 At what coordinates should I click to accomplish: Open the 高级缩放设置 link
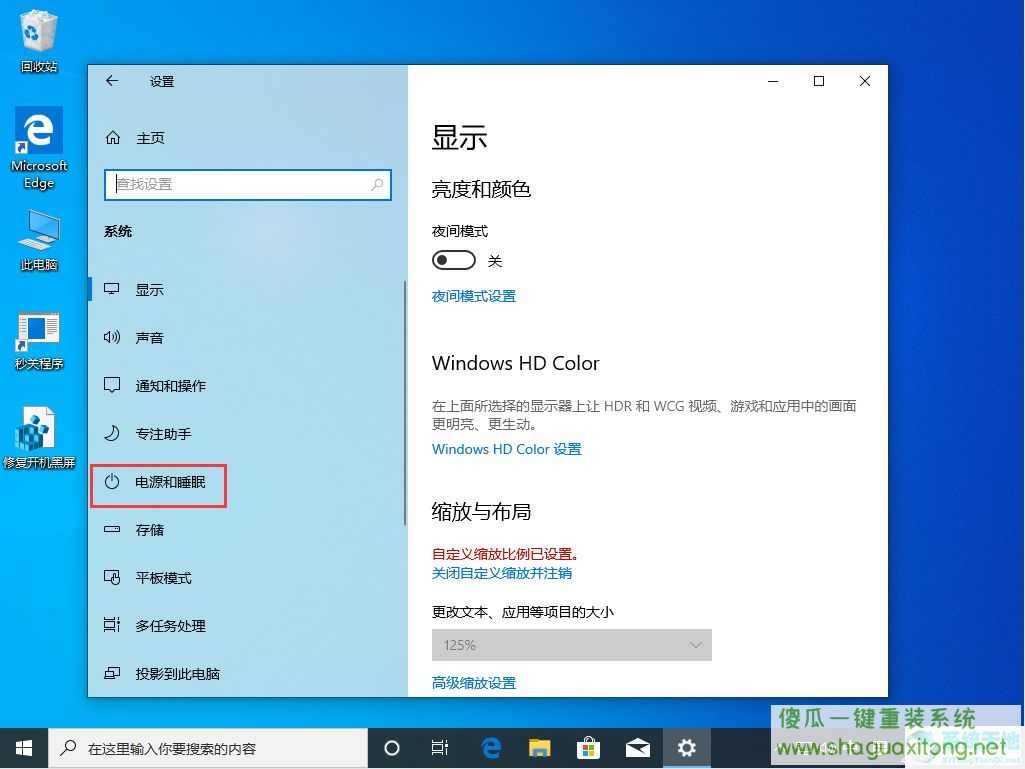[x=473, y=683]
